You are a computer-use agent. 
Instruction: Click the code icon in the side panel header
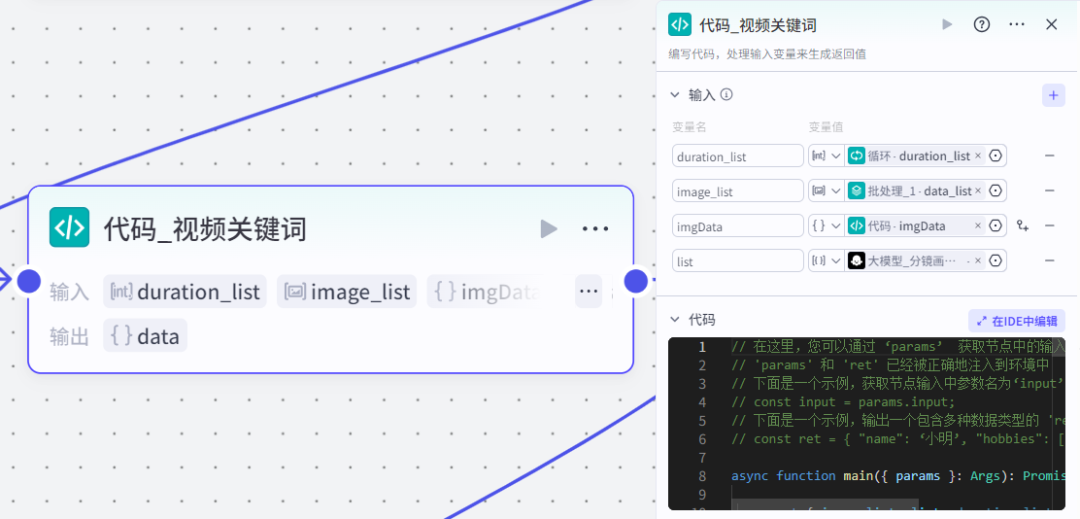680,25
